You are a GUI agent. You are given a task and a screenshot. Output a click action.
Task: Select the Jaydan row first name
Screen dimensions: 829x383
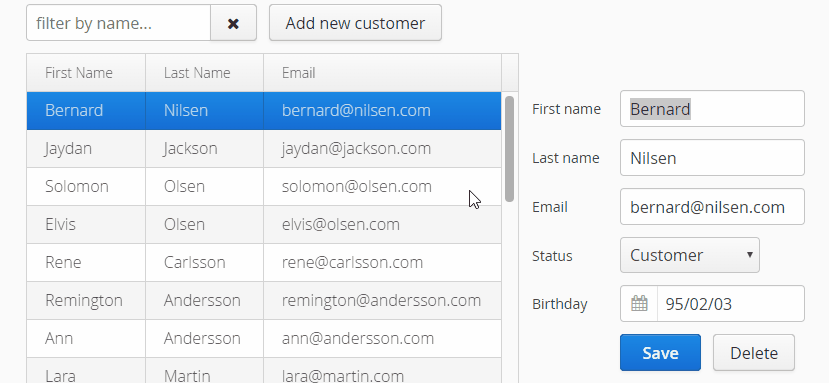[x=86, y=149]
